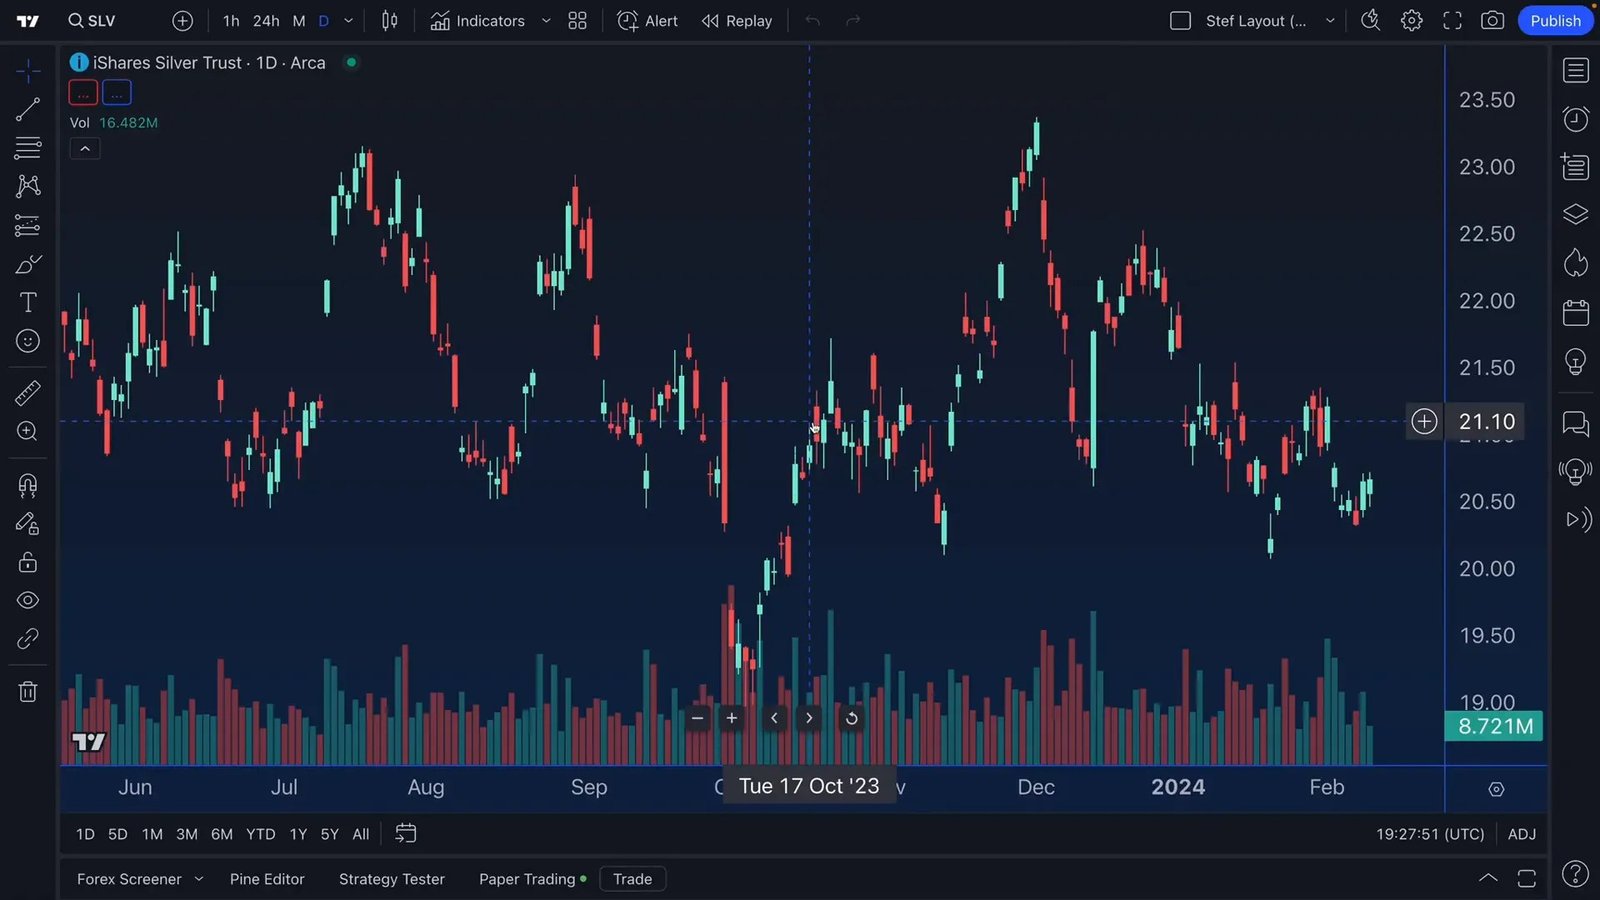Open the SLV symbol search

pyautogui.click(x=91, y=21)
